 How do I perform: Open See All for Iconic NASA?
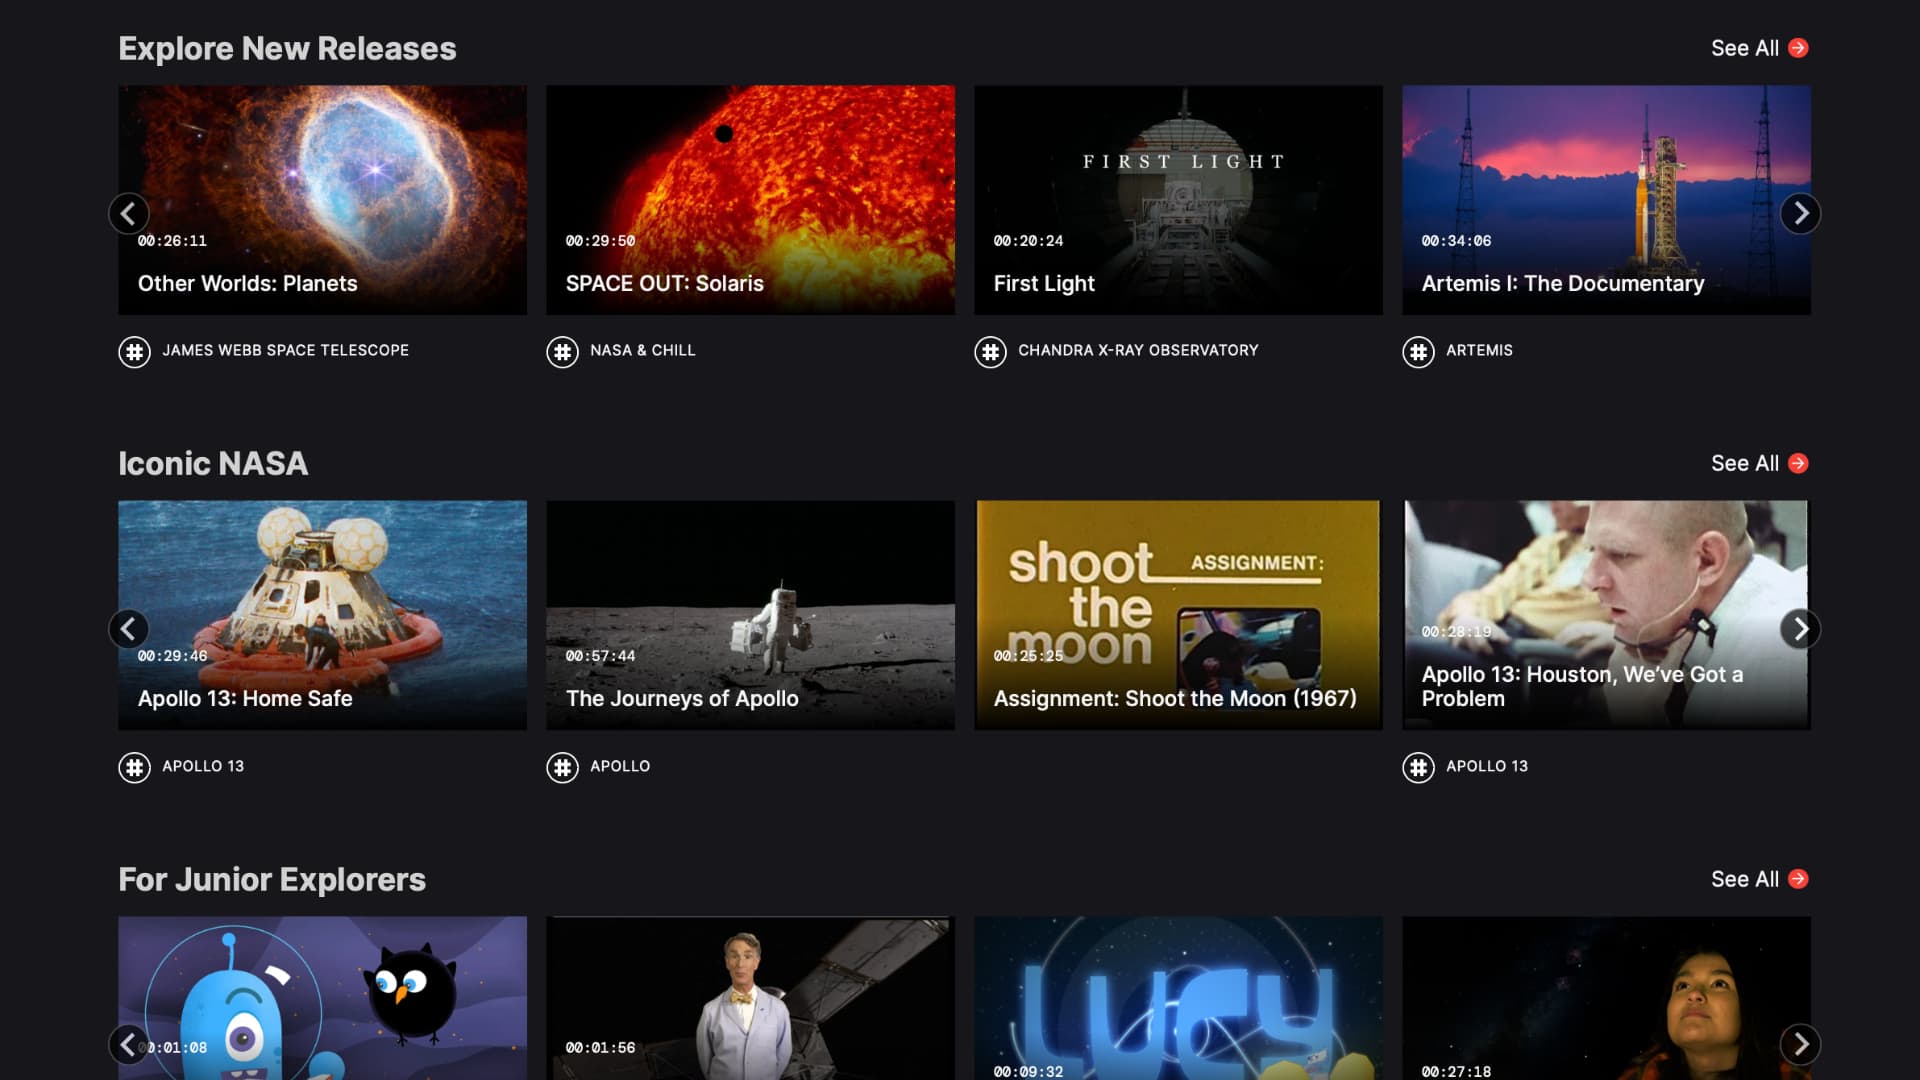1744,463
